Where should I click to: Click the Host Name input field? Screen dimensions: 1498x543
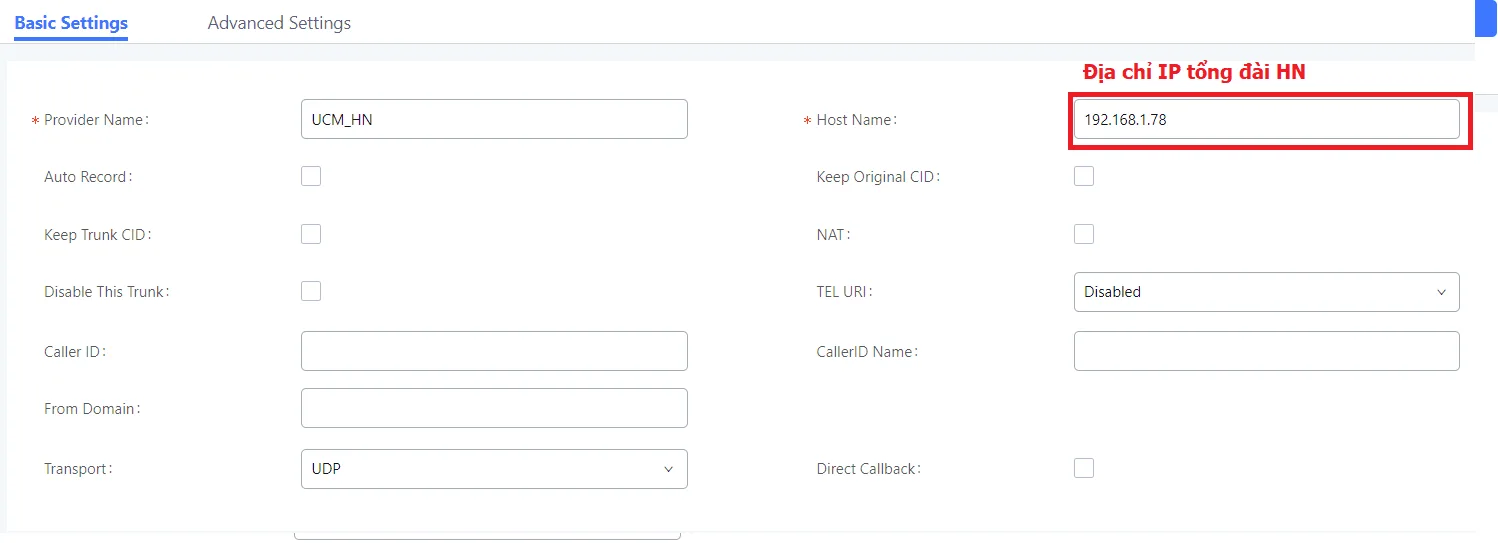pyautogui.click(x=1266, y=119)
